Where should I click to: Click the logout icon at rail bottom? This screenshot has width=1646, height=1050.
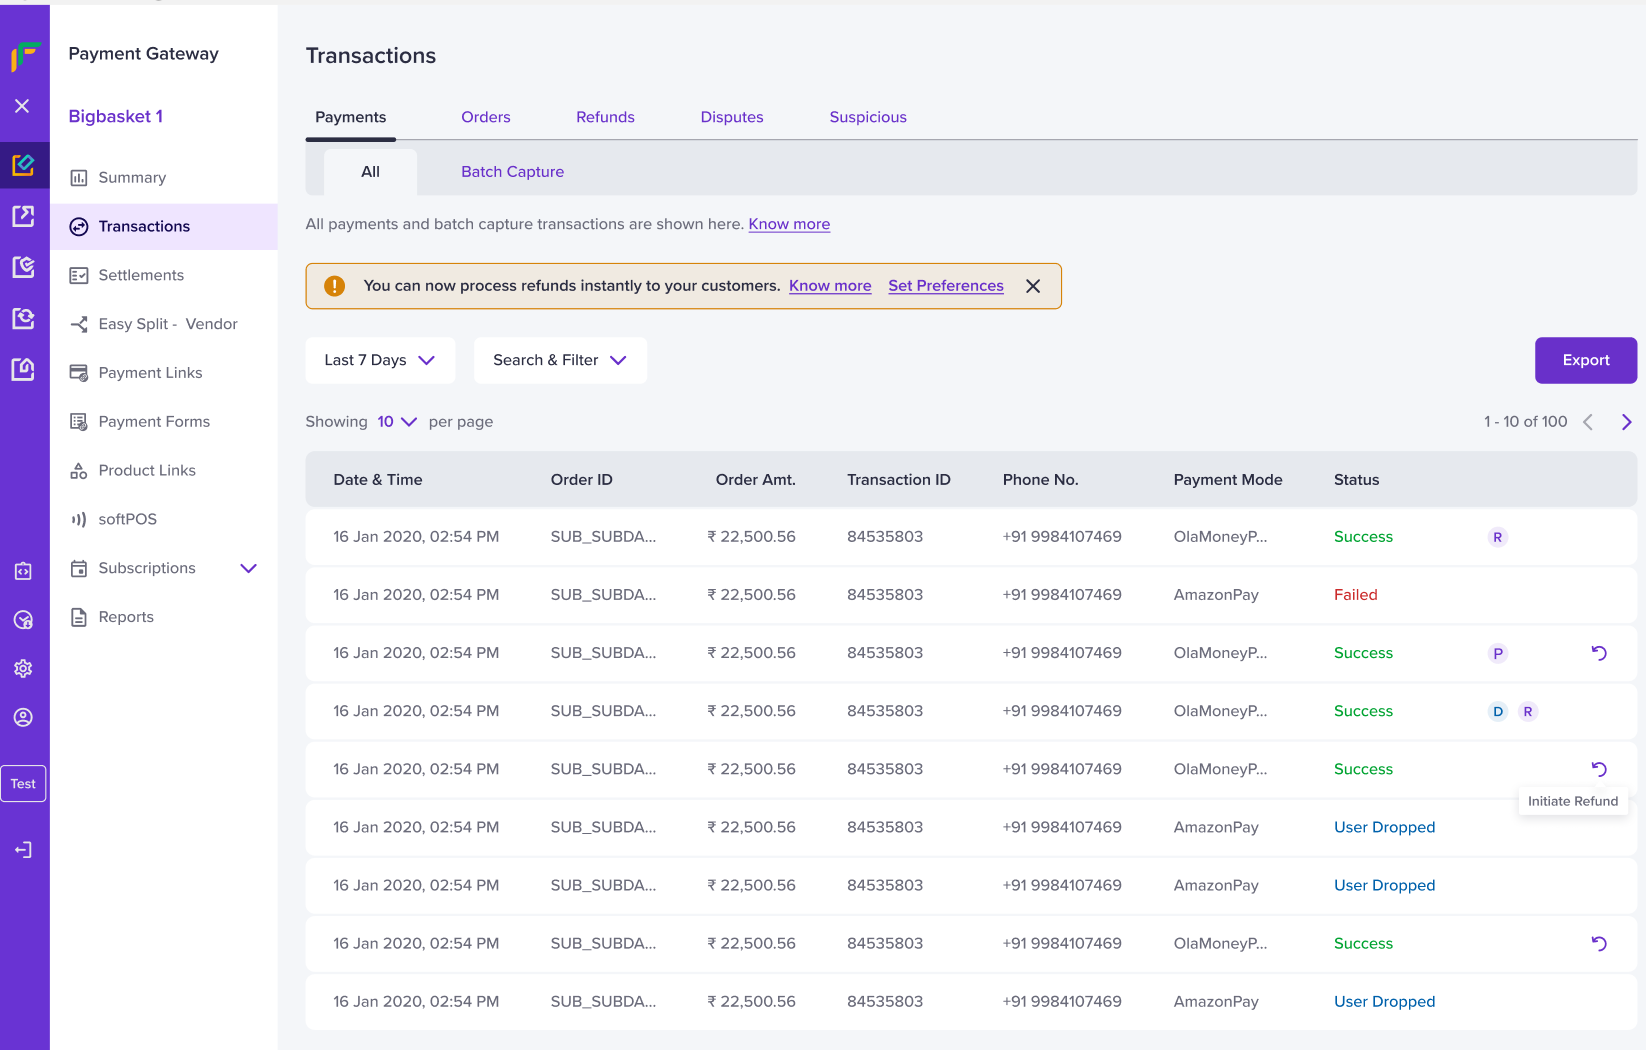pos(23,850)
